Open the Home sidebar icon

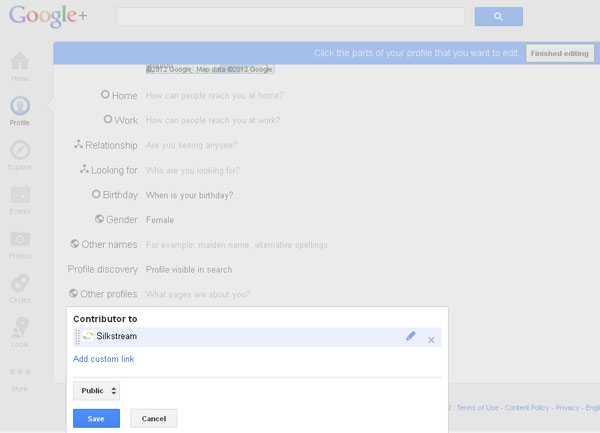(20, 61)
